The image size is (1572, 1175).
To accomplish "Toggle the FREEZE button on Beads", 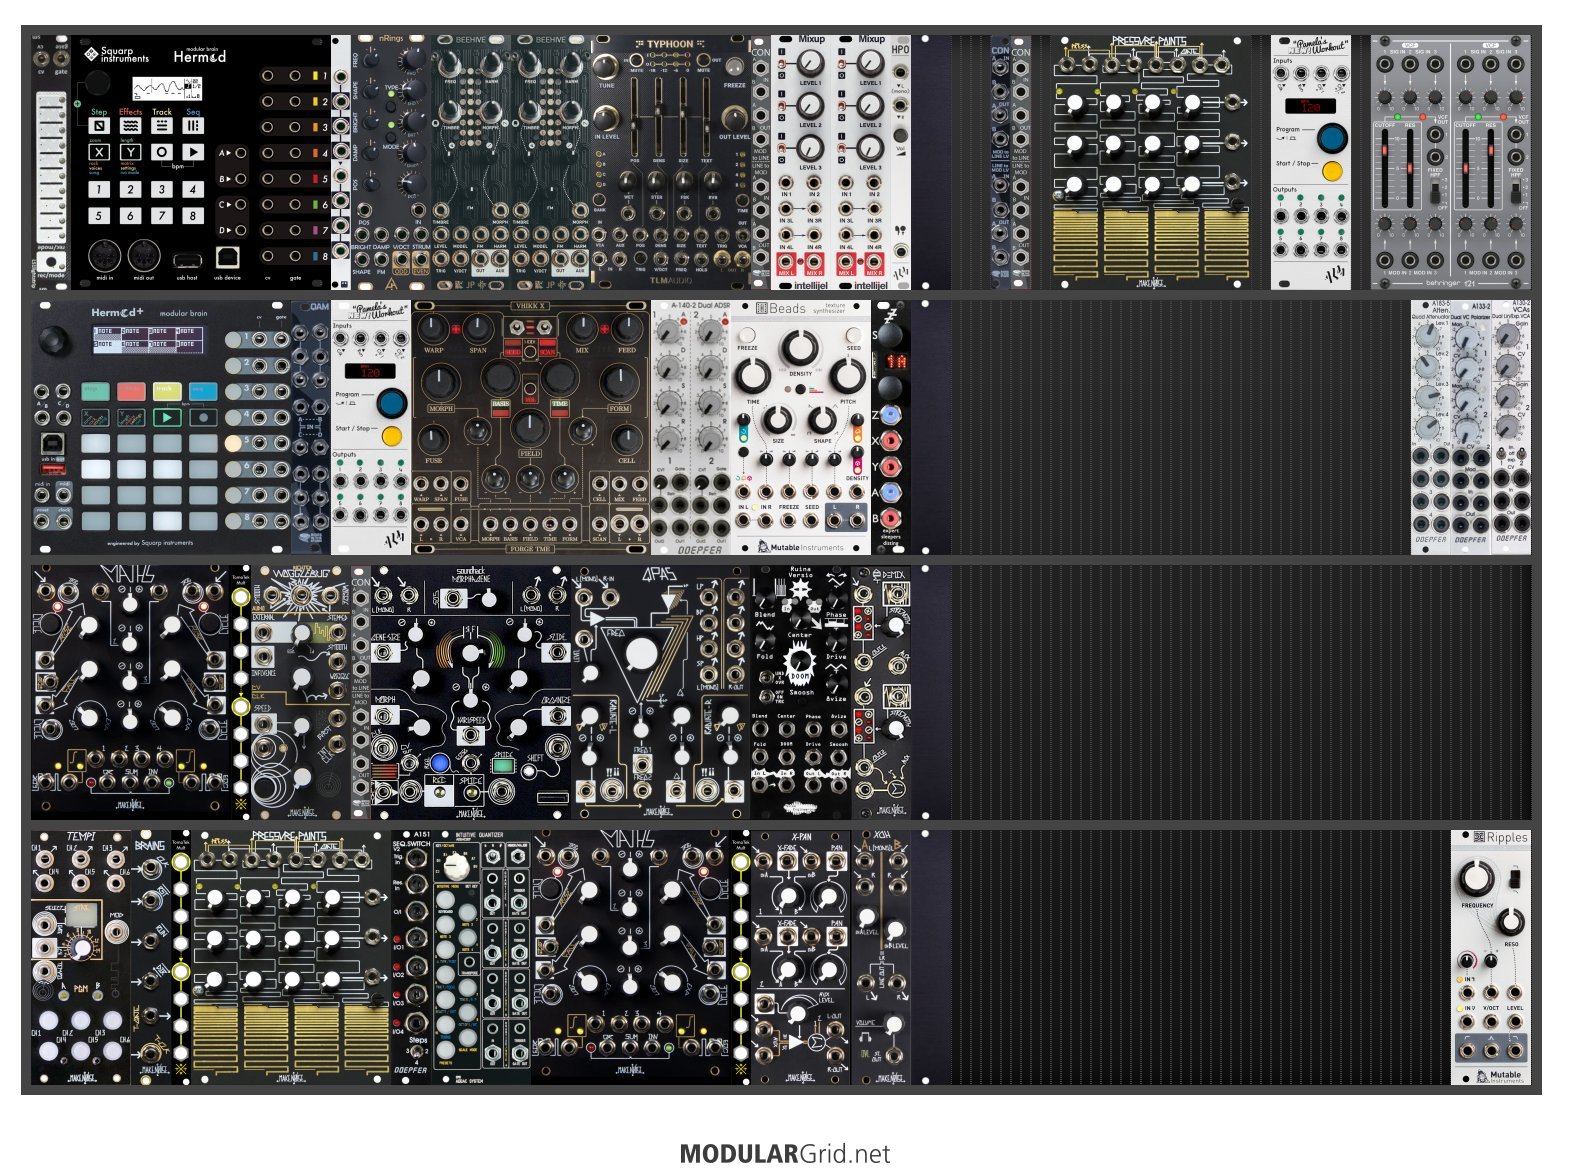I will pyautogui.click(x=747, y=336).
